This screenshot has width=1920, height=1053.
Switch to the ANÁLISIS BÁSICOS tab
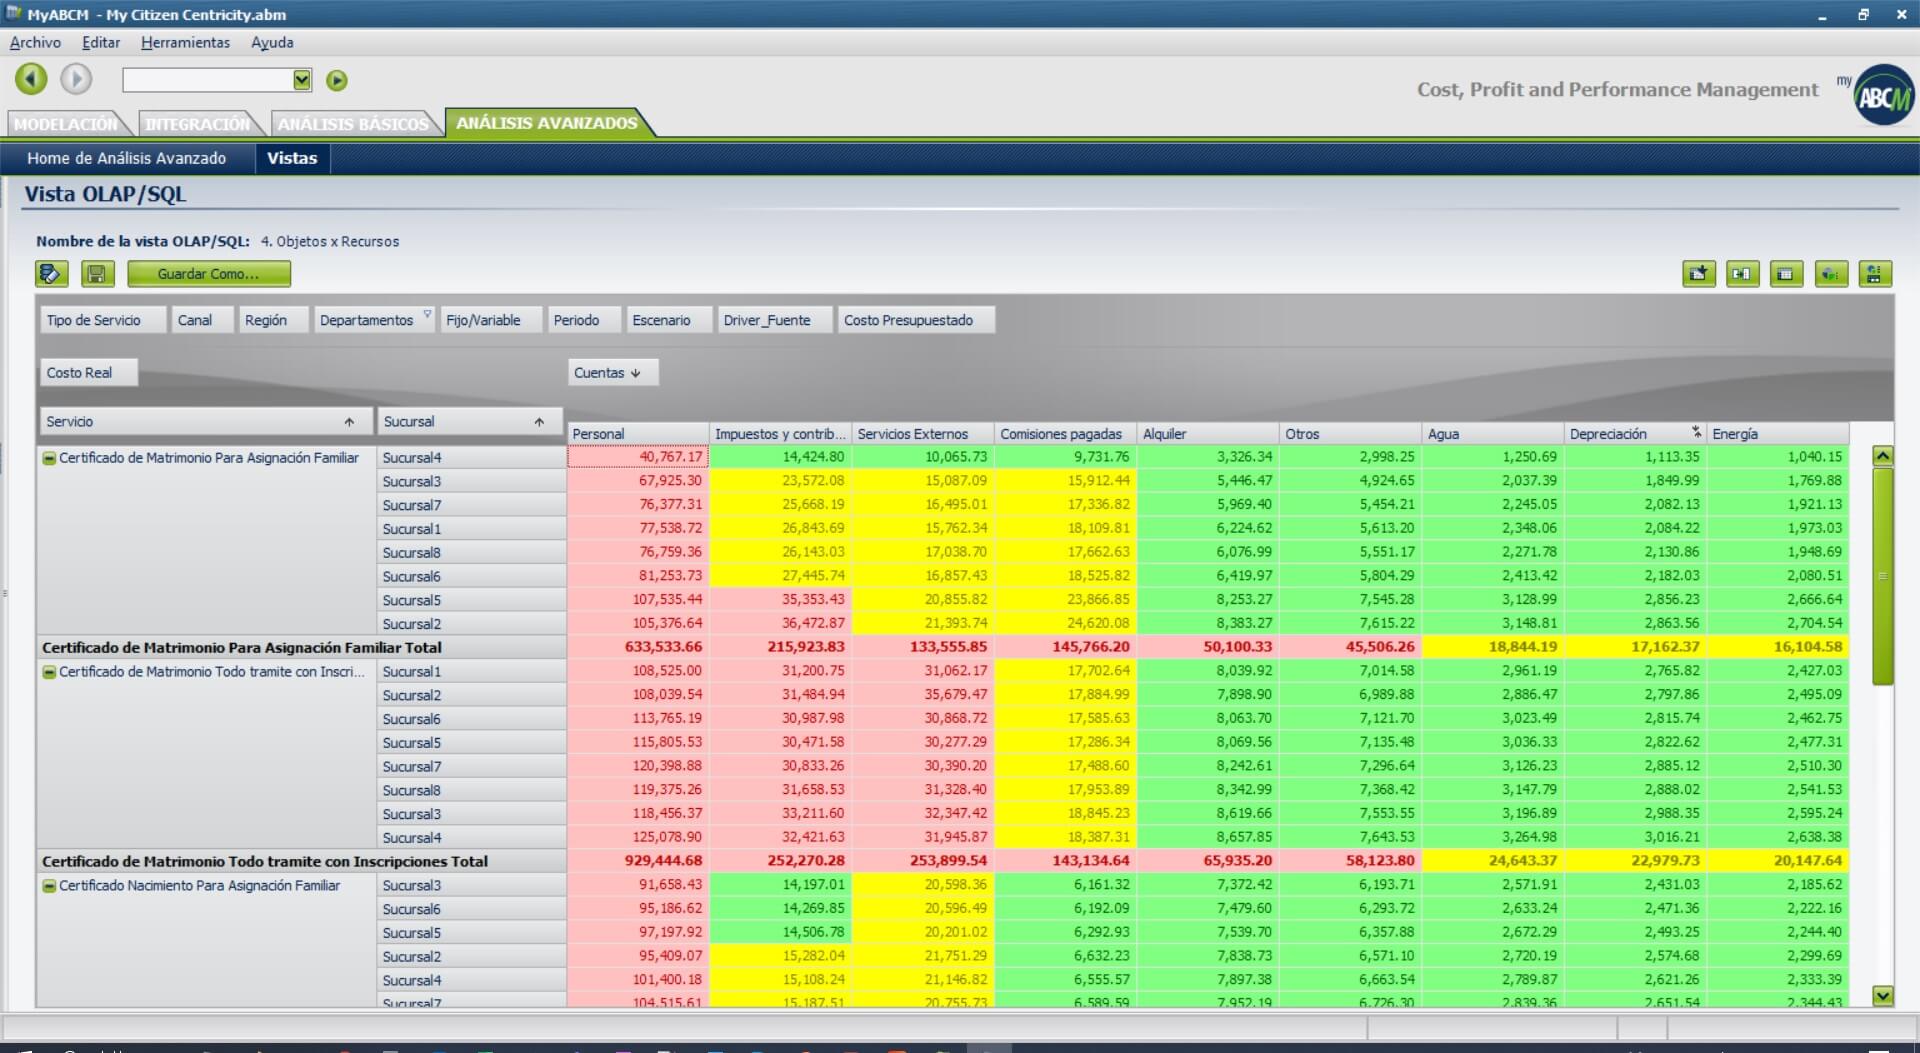tap(353, 124)
